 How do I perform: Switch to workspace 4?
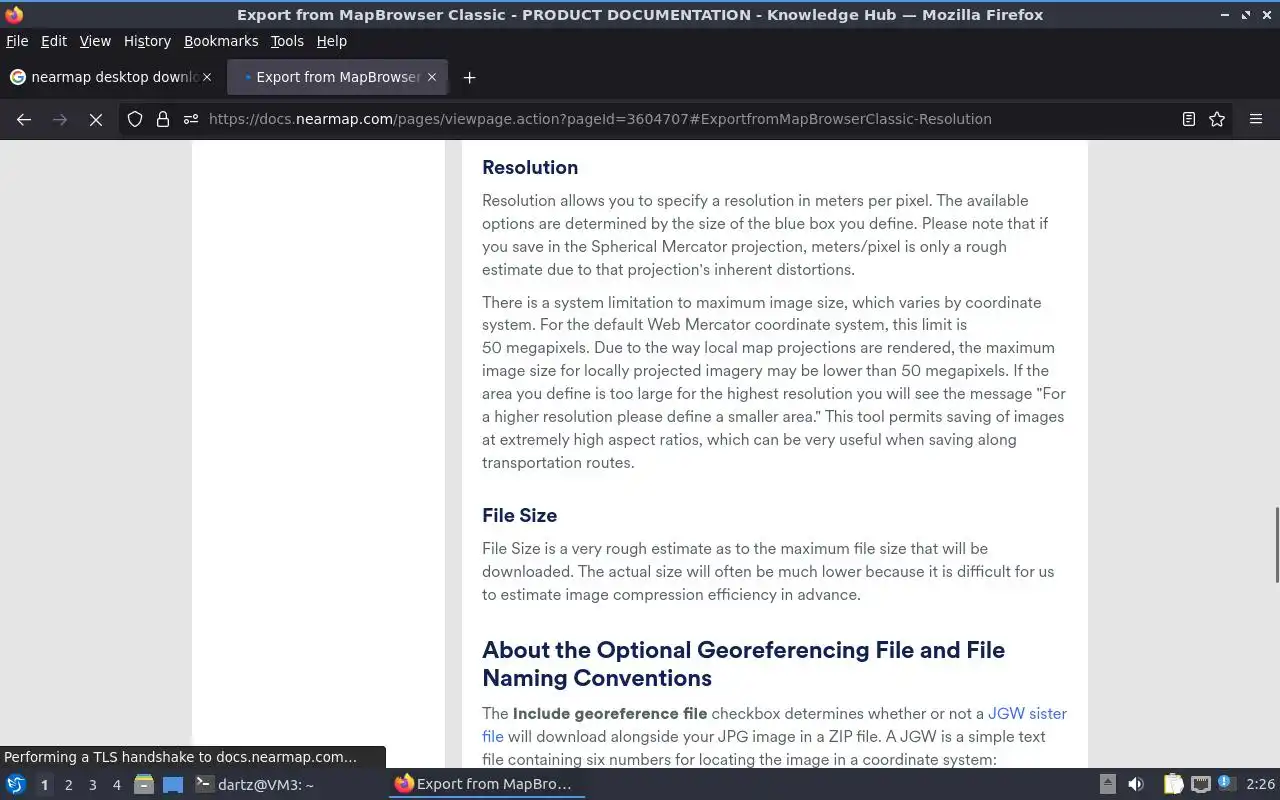point(116,785)
